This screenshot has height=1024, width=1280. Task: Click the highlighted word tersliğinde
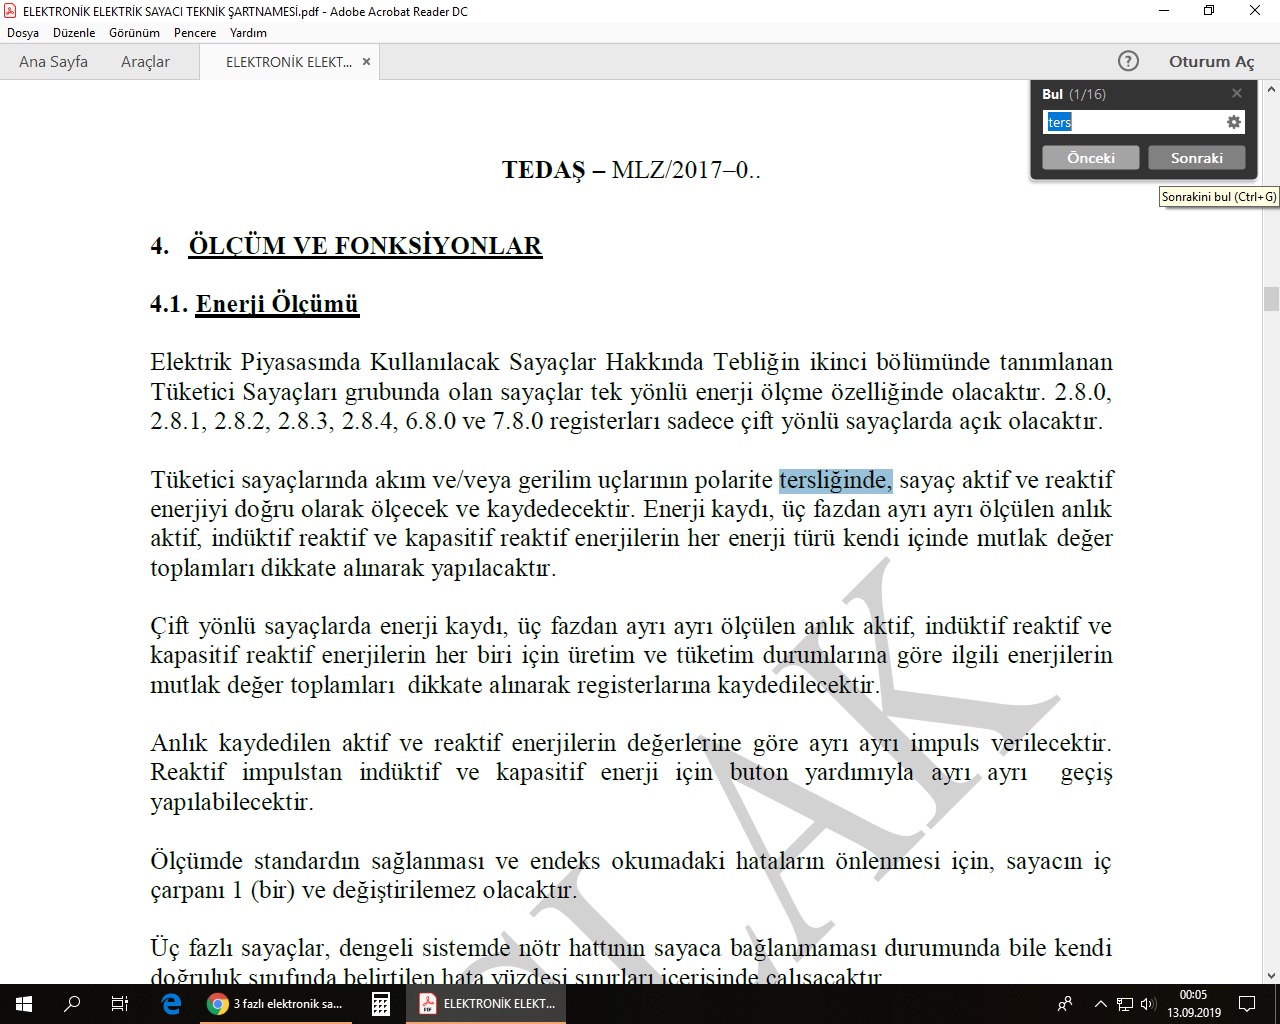point(835,481)
